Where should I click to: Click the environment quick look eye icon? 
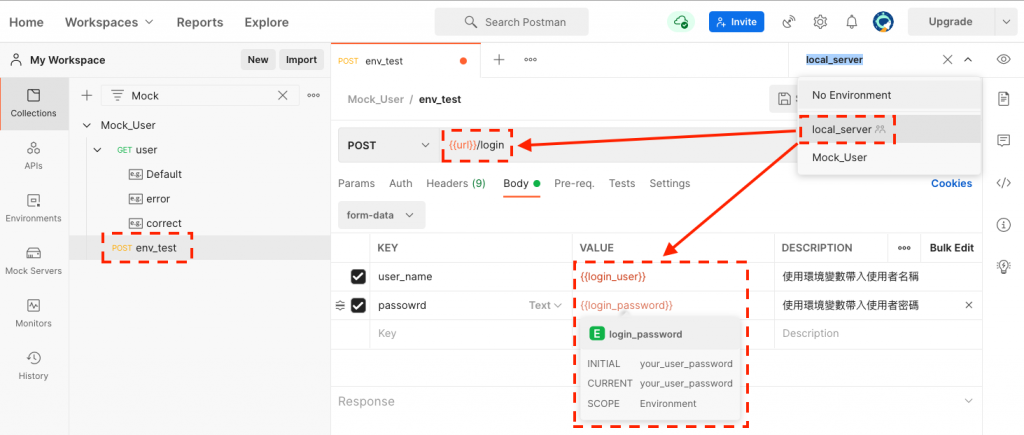click(1004, 59)
